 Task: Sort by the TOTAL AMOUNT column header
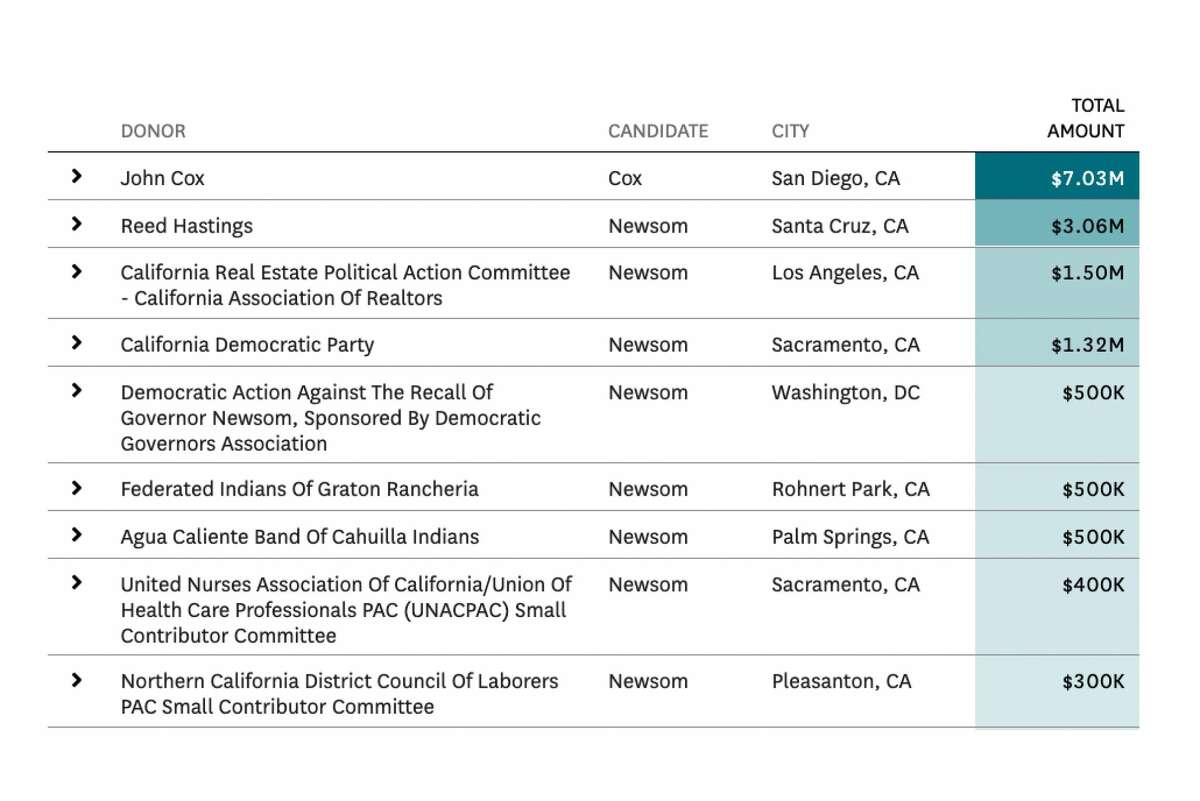[x=1086, y=118]
